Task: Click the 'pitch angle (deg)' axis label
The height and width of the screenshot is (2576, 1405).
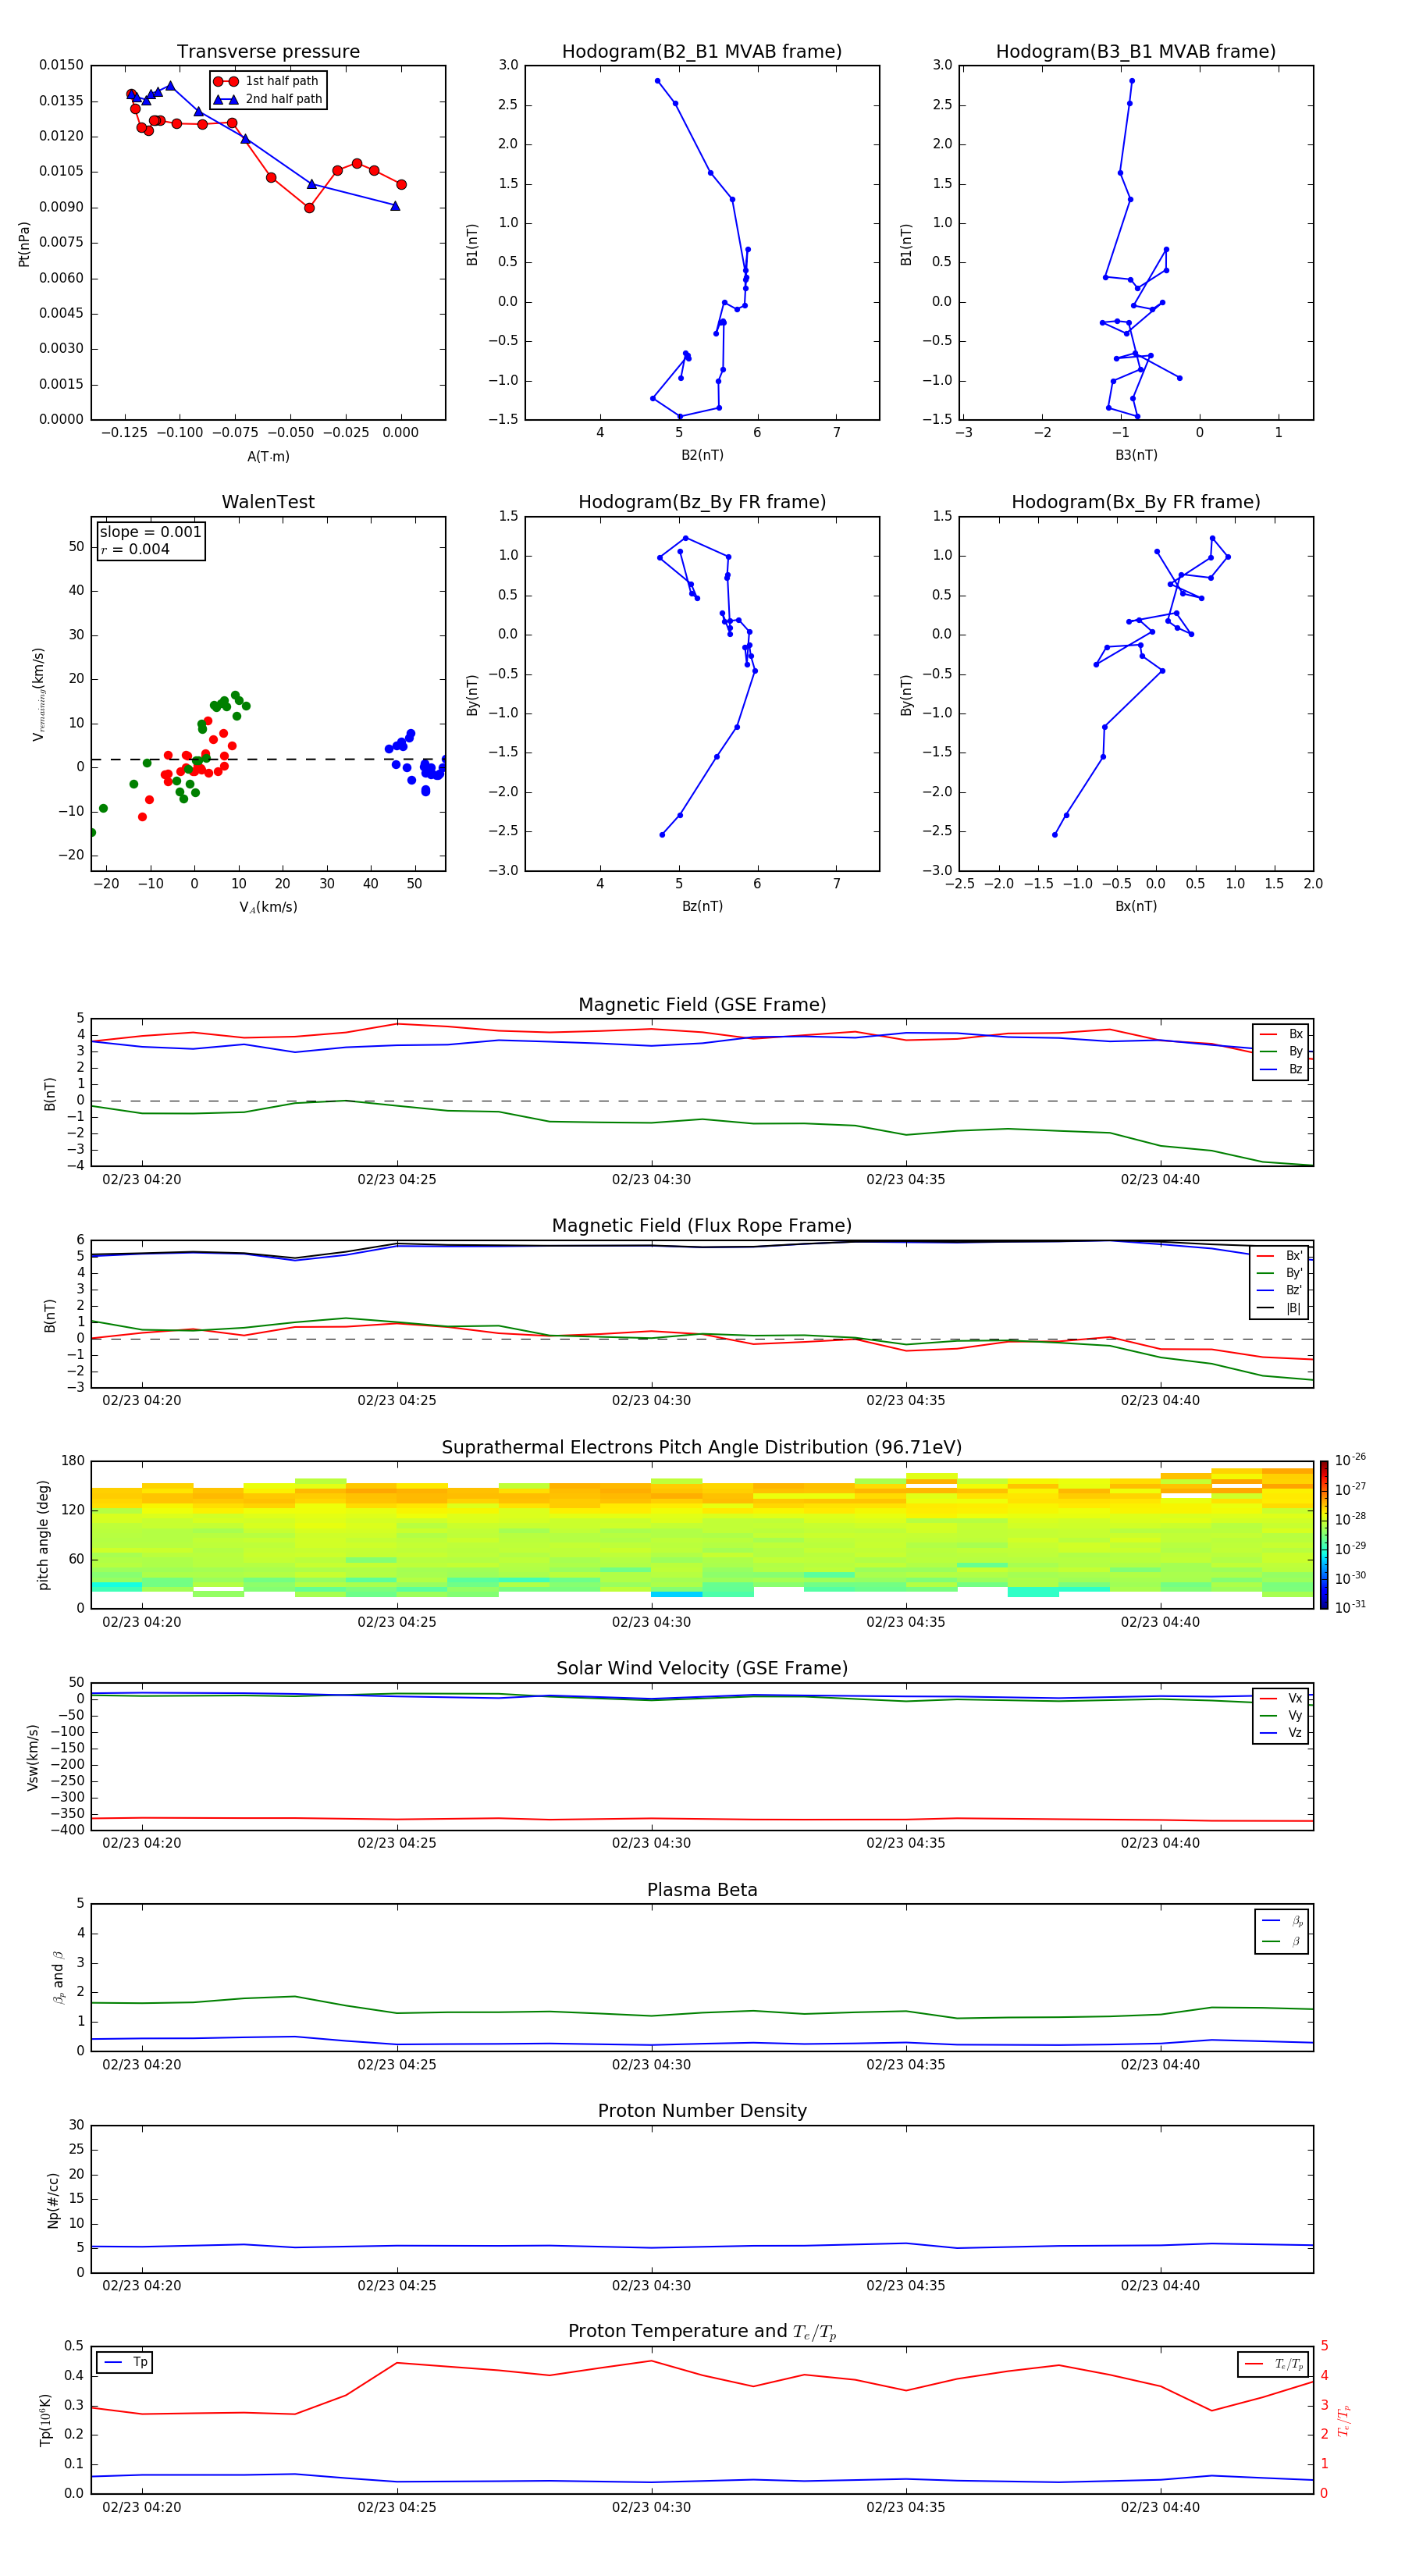Action: 43,1535
